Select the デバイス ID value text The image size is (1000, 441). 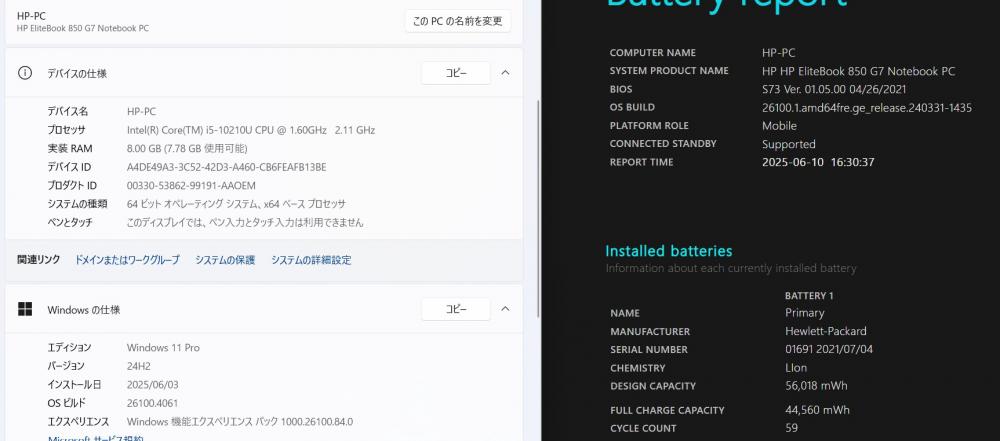226,167
